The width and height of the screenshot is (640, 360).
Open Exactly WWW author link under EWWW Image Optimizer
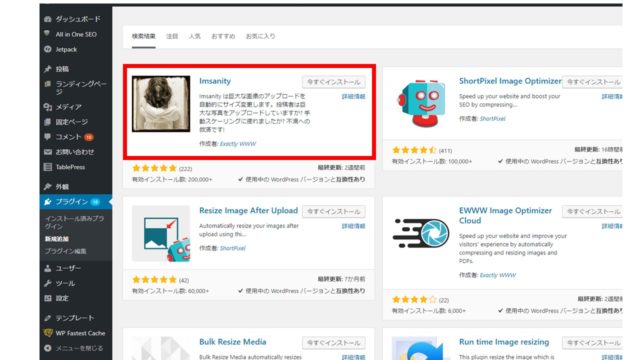click(498, 275)
